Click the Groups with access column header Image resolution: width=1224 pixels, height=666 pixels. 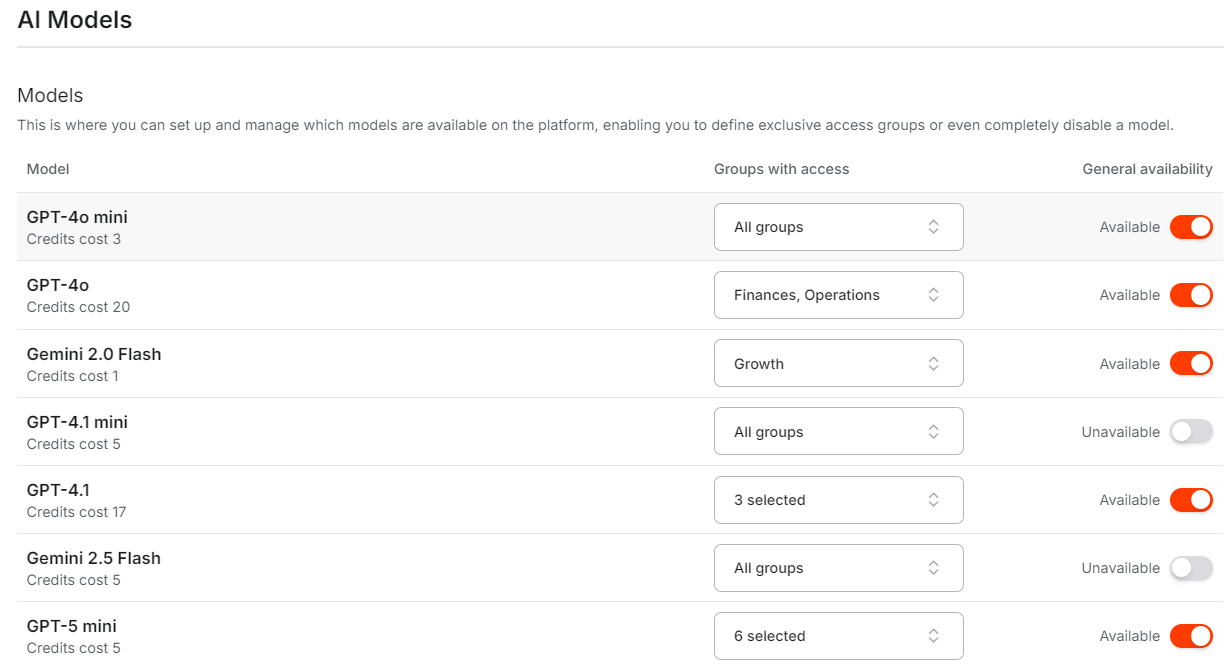(x=781, y=169)
